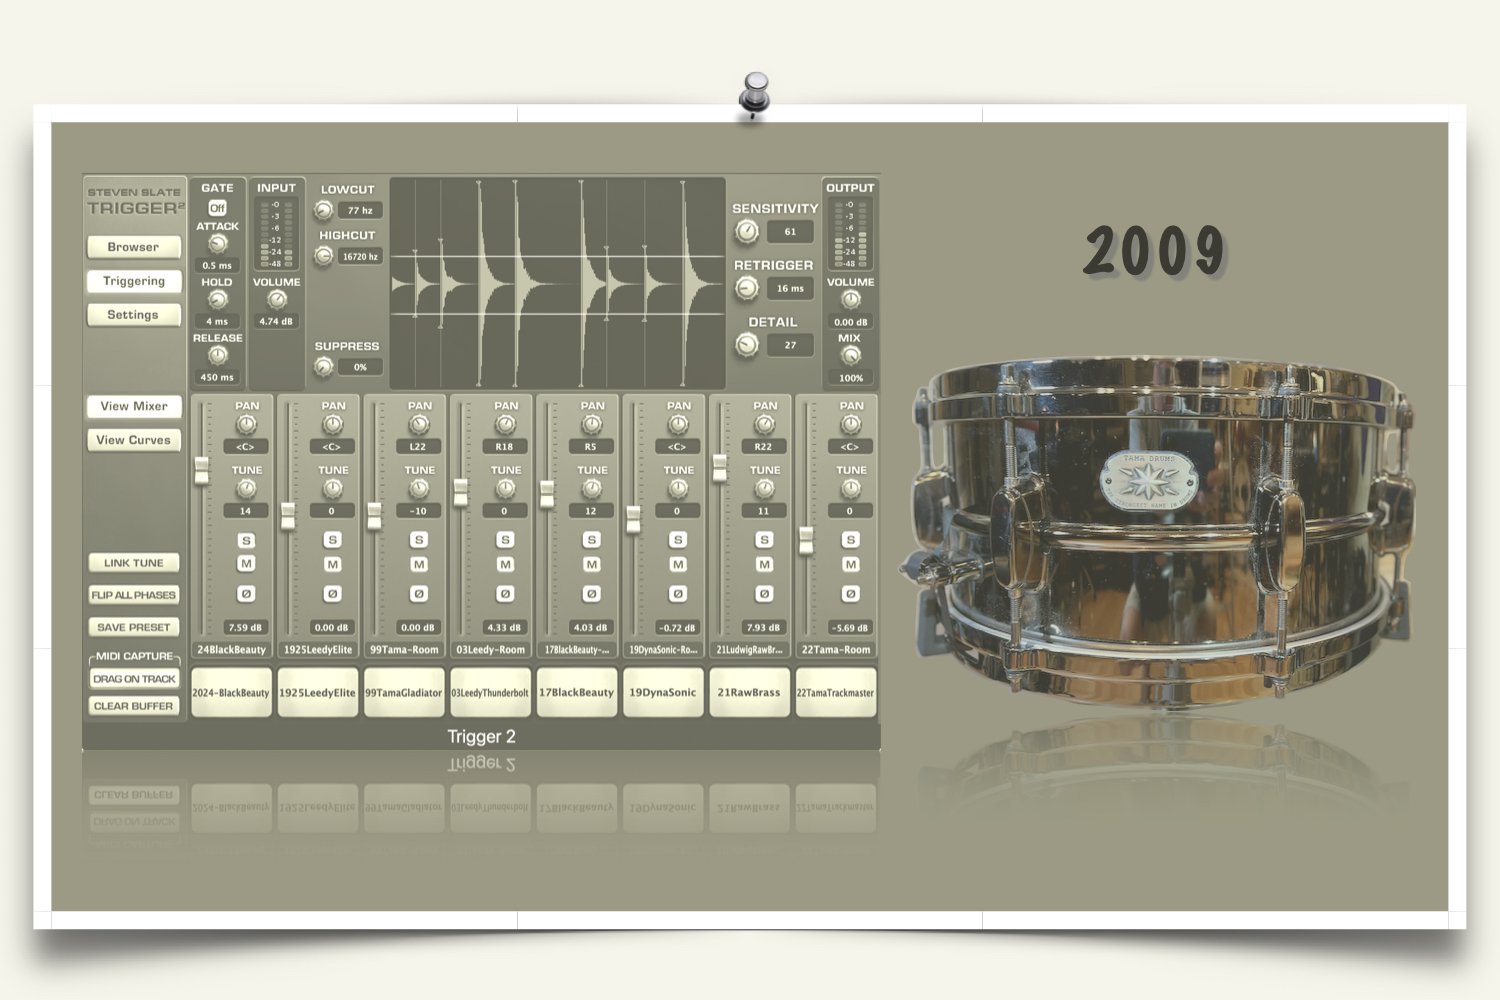Solo the 1925LeedyElite channel

click(x=333, y=540)
